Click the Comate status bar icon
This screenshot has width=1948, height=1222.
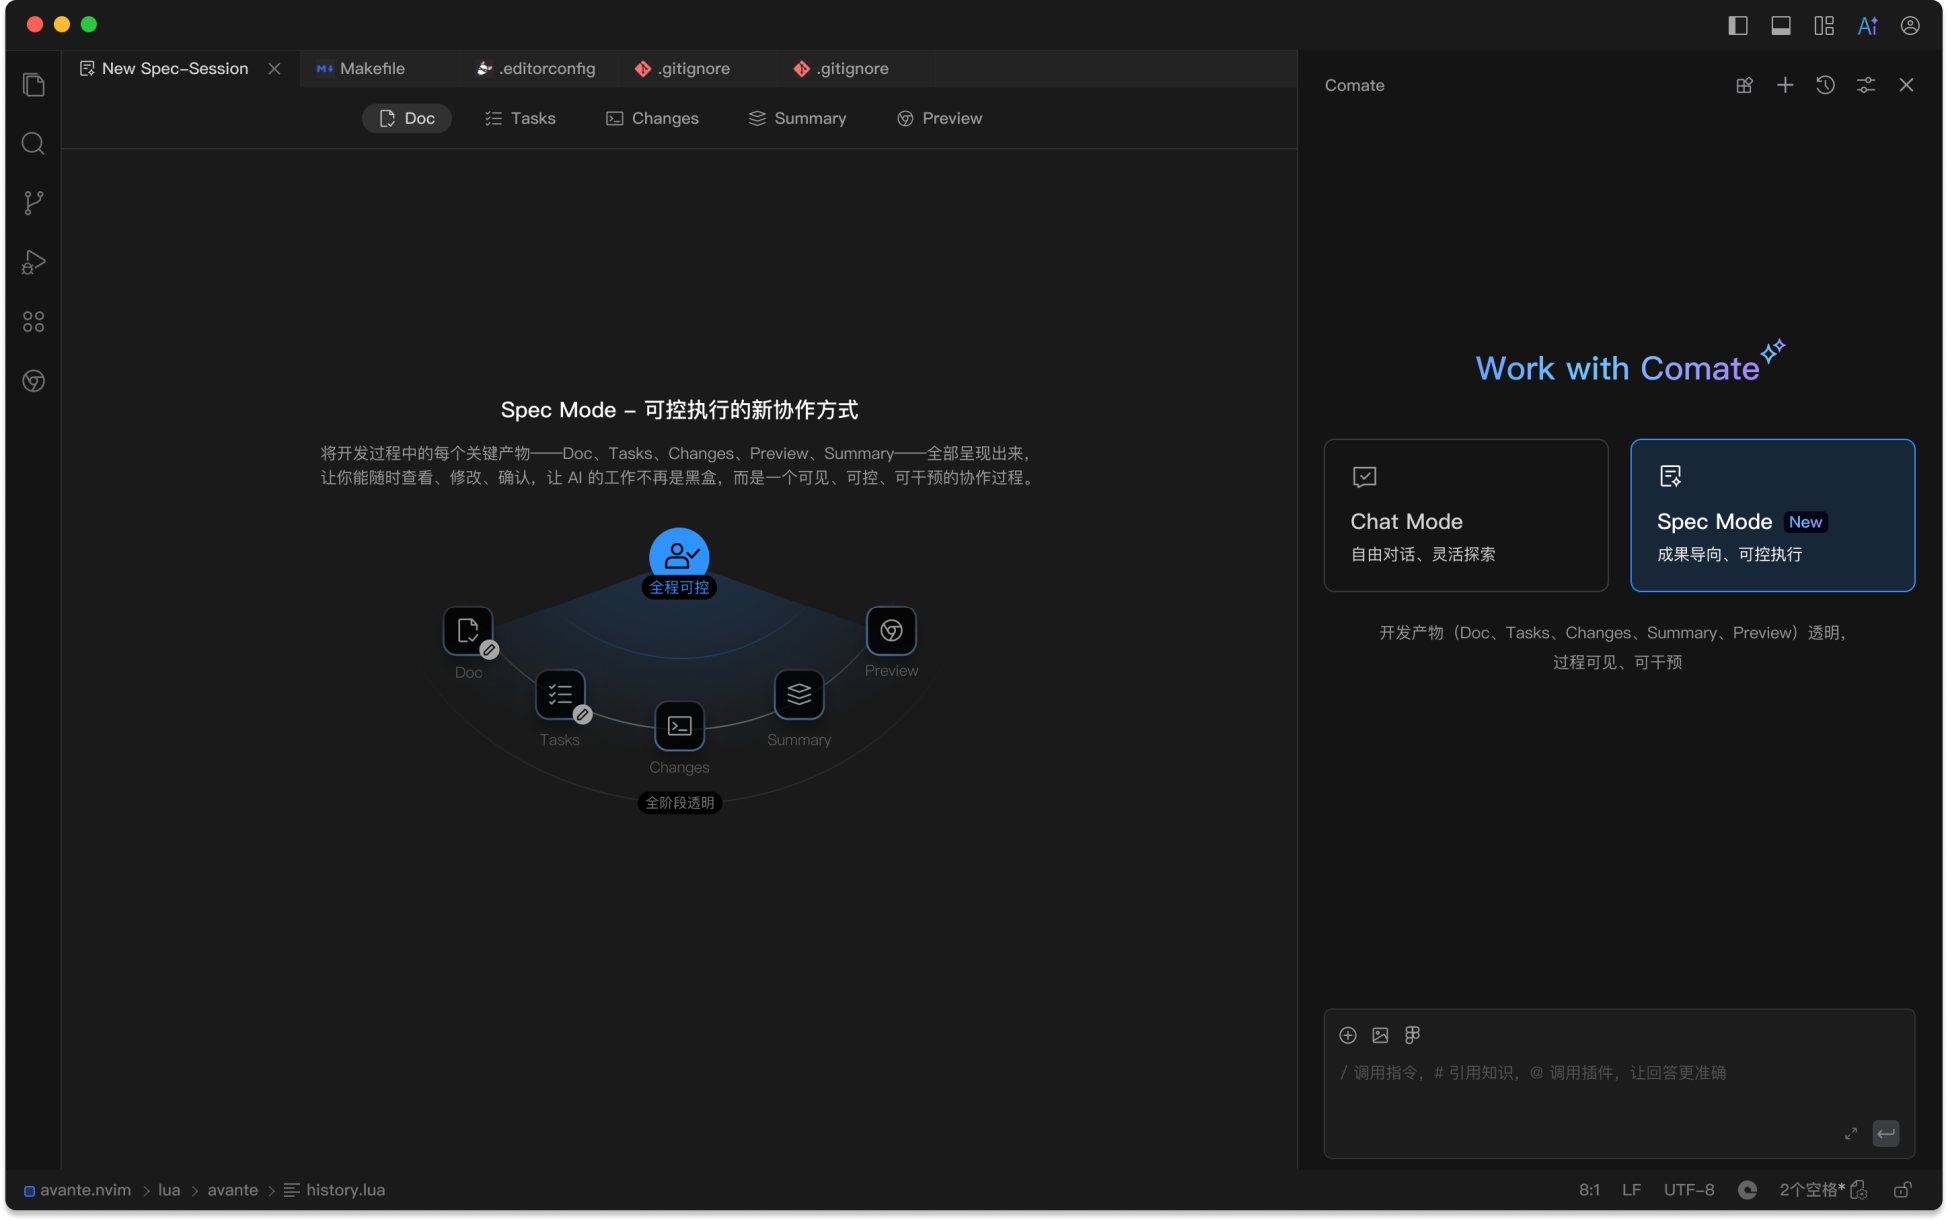pyautogui.click(x=1747, y=1190)
